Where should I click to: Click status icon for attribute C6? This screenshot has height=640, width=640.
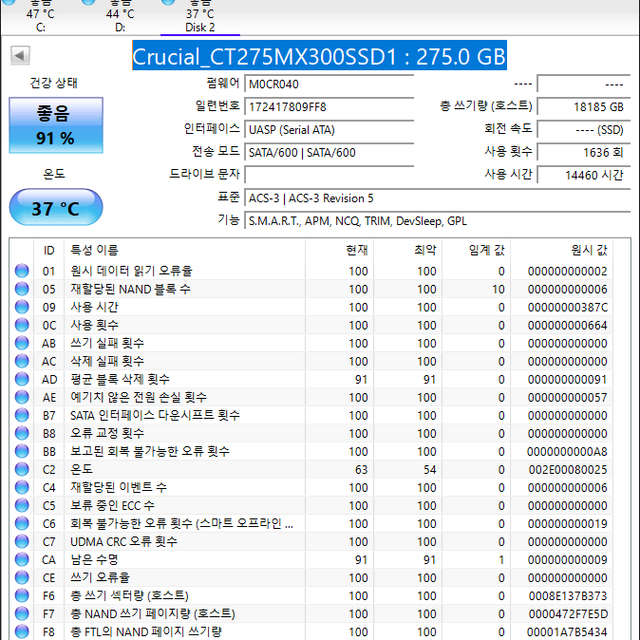22,523
